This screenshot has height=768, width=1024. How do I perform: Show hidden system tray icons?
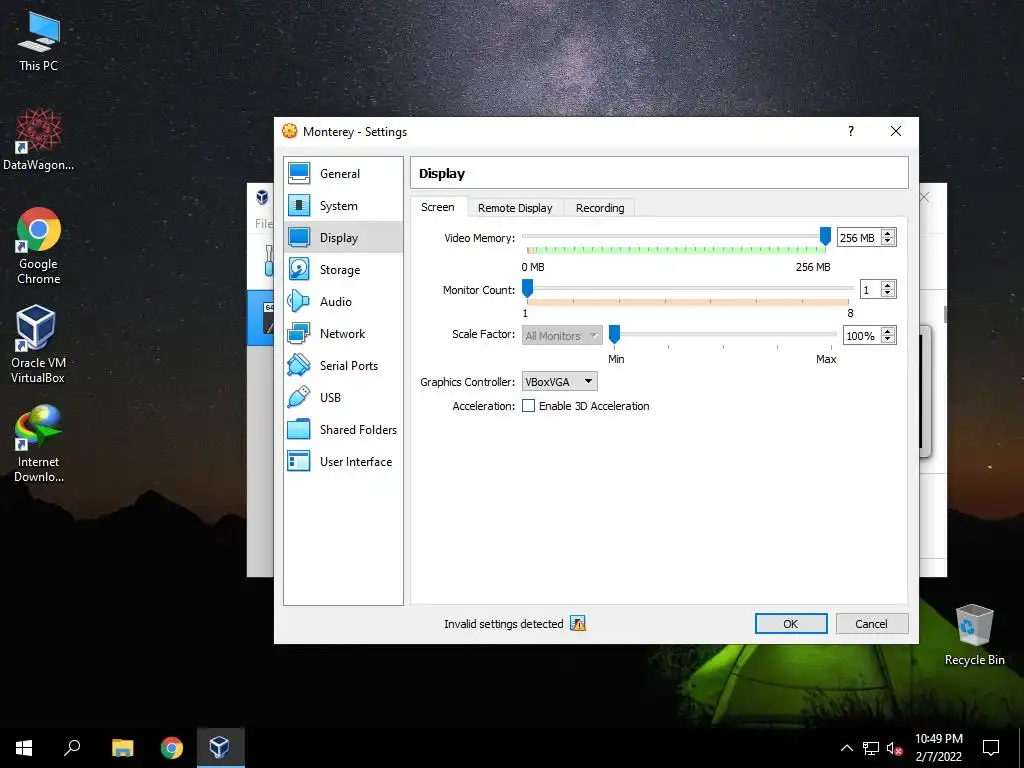point(846,748)
